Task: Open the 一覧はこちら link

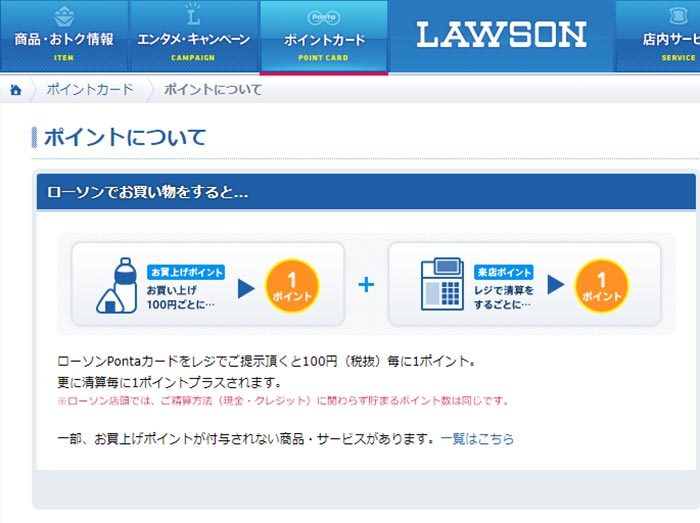Action: click(477, 439)
